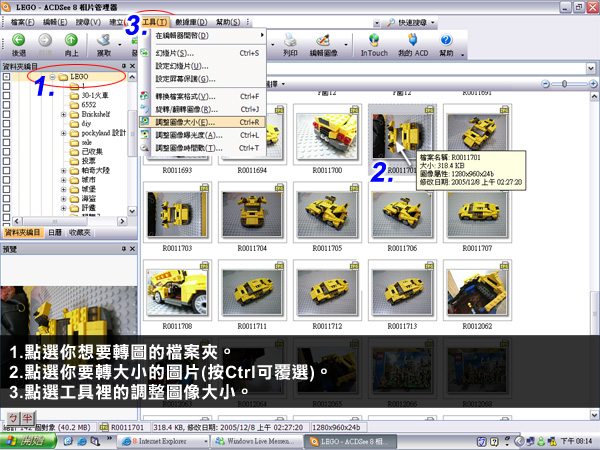Expand the 城堡 folder node

[64, 189]
